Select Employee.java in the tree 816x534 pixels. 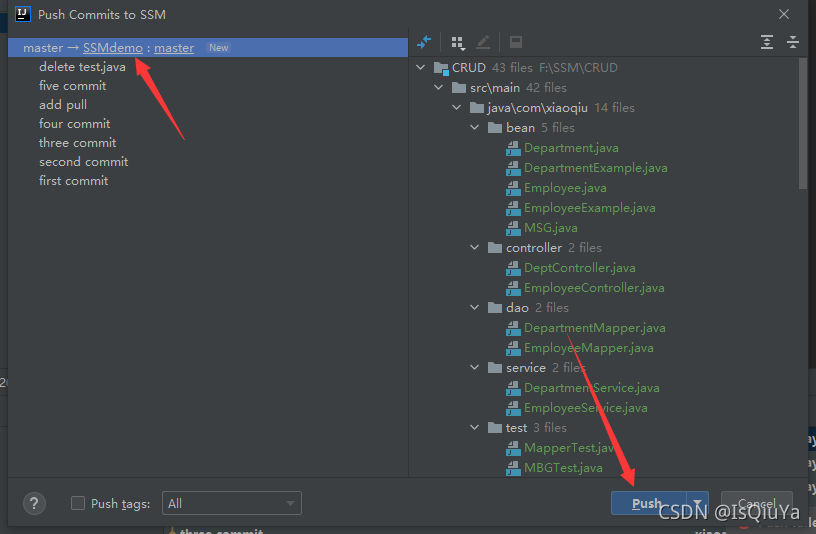coord(565,188)
